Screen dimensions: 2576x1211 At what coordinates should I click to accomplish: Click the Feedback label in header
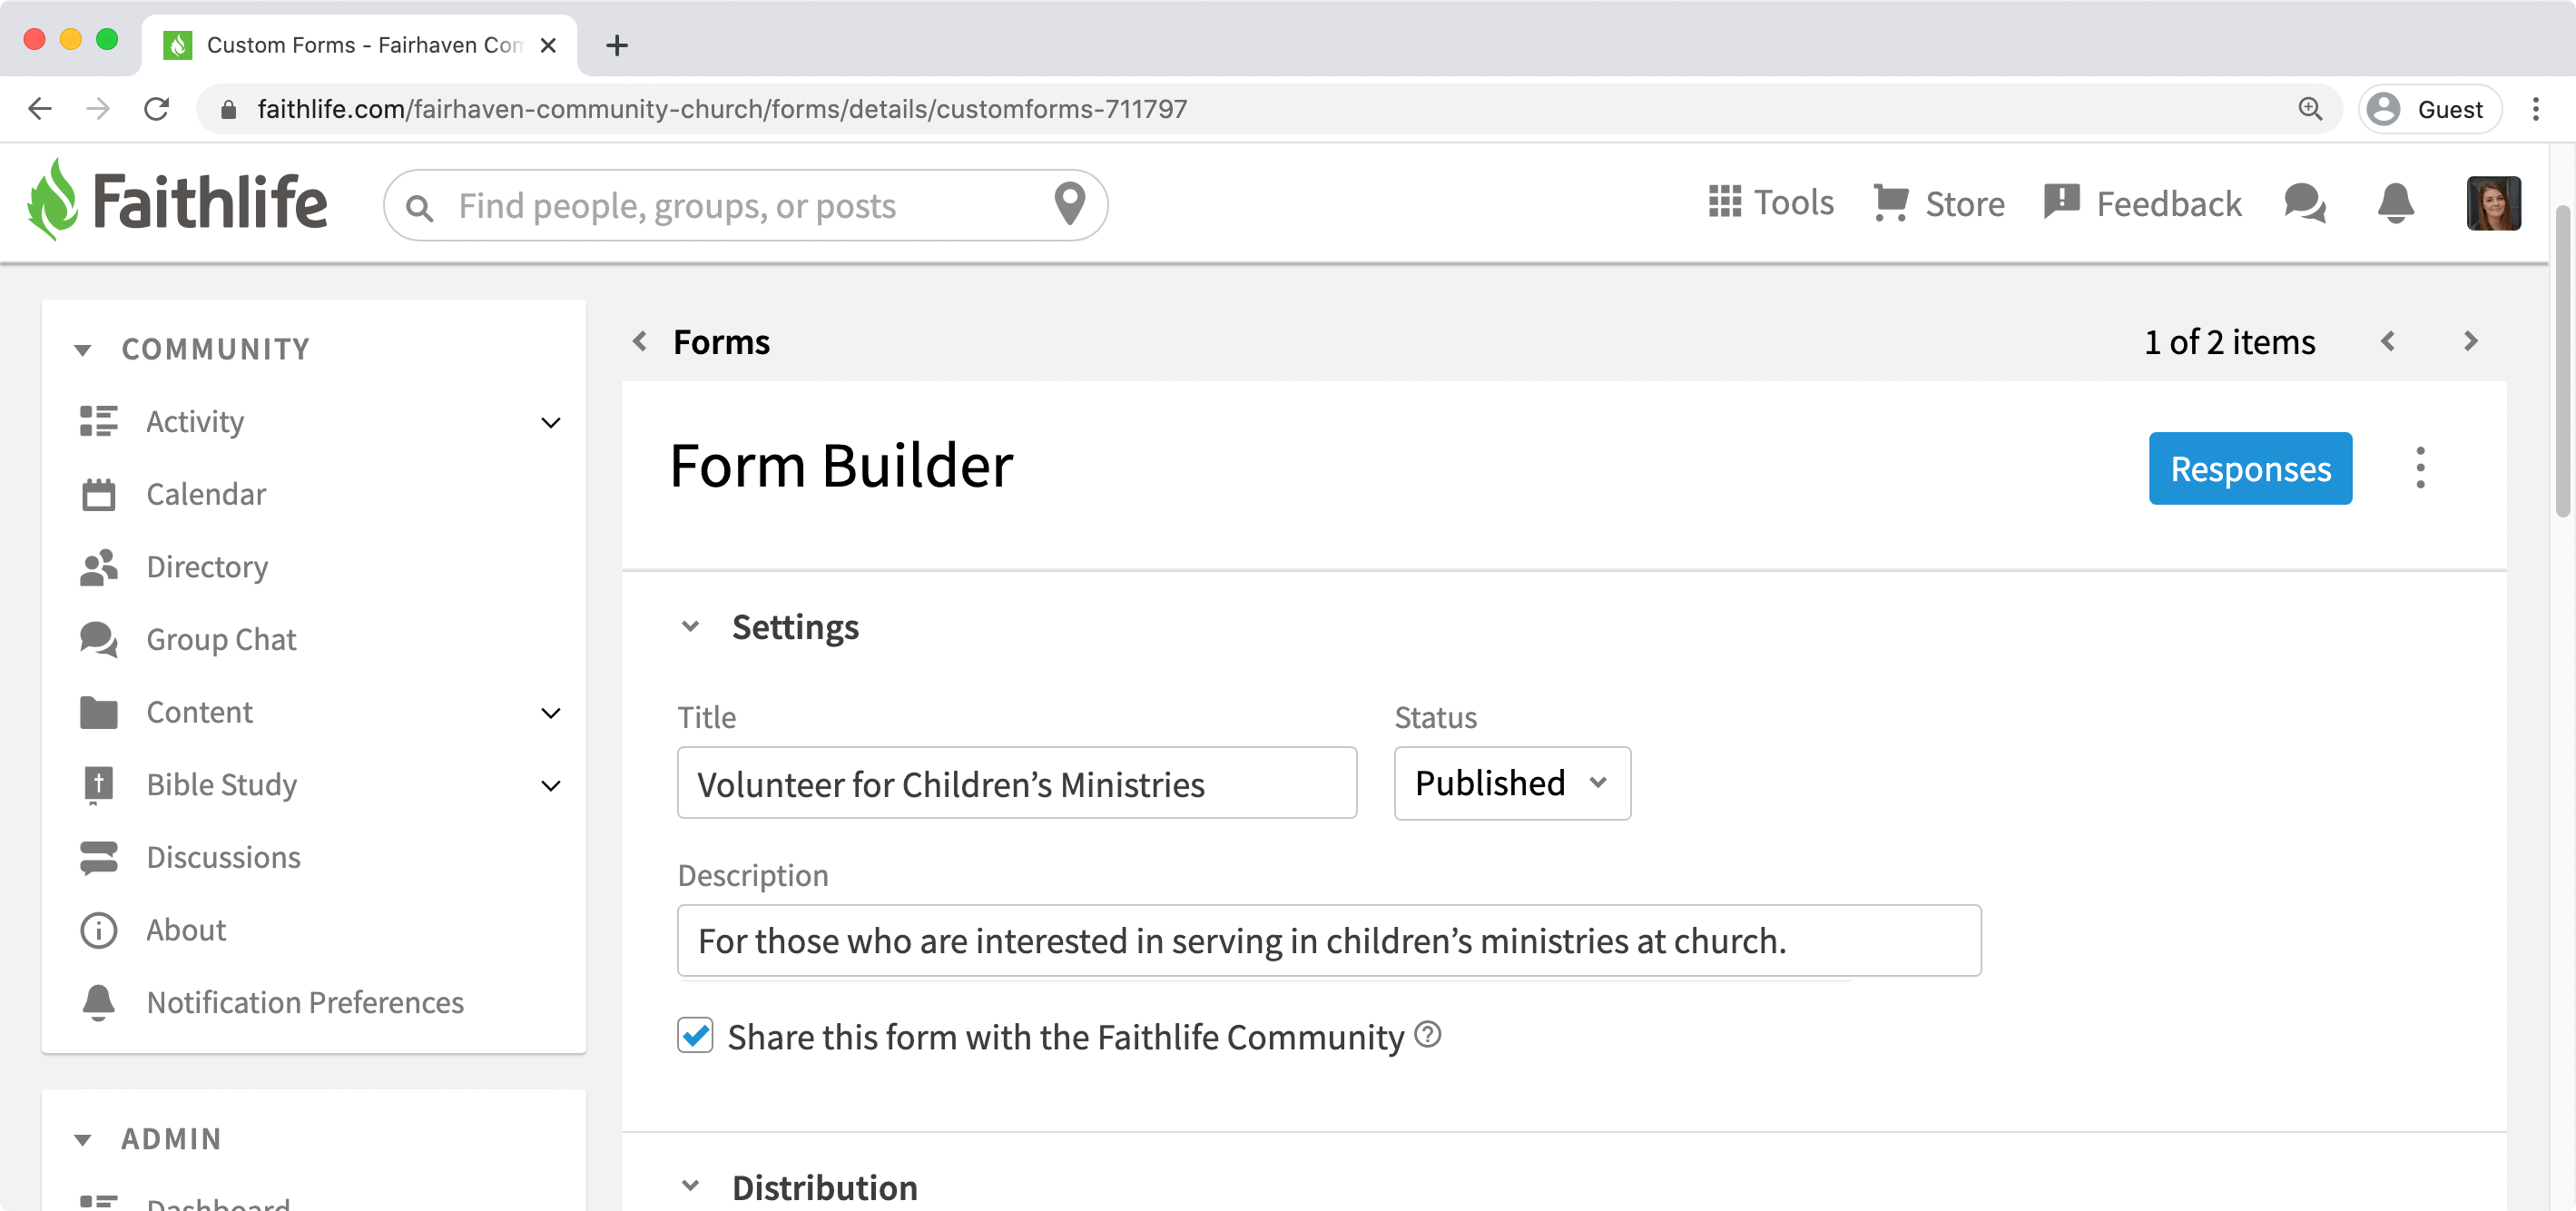point(2169,204)
